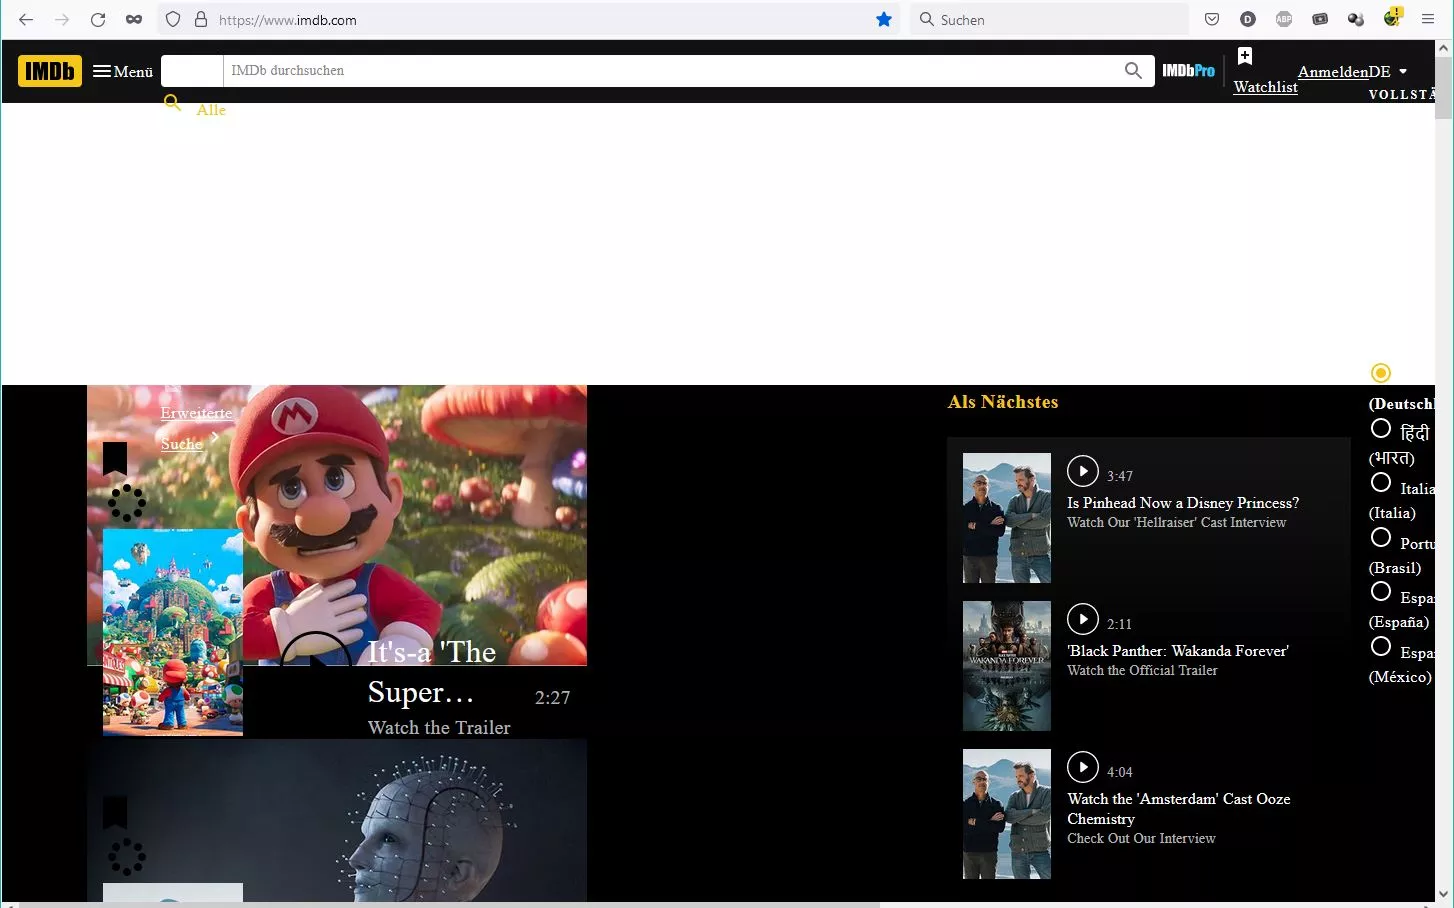The width and height of the screenshot is (1454, 908).
Task: Click the search magnifier icon in IMDb bar
Action: click(1132, 71)
